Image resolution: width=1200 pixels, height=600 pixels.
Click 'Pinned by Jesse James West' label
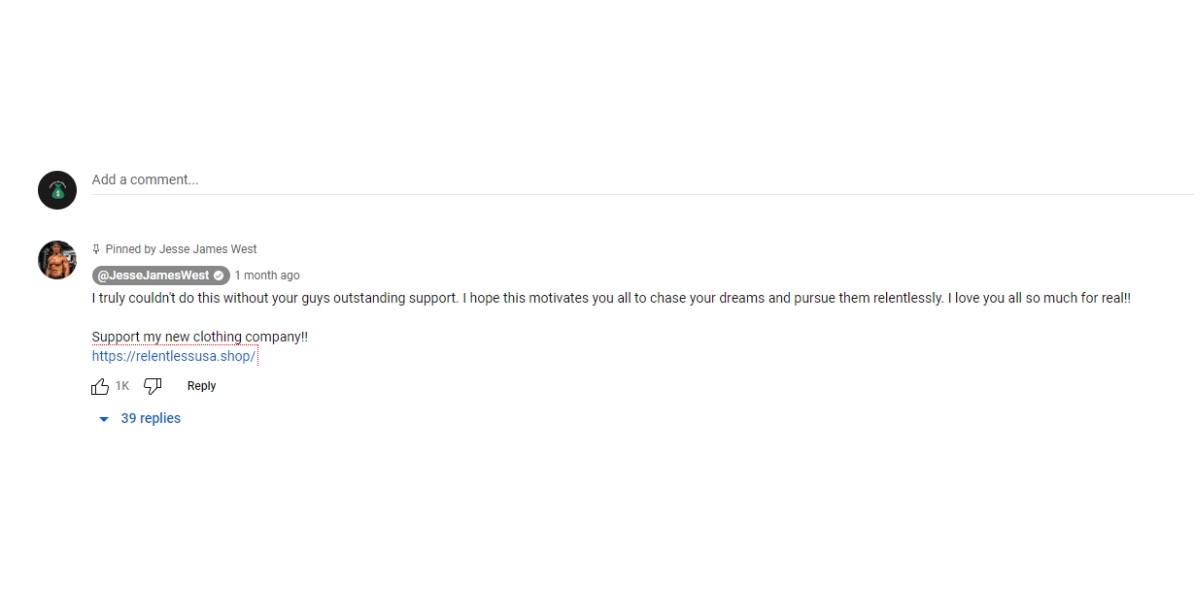(181, 250)
